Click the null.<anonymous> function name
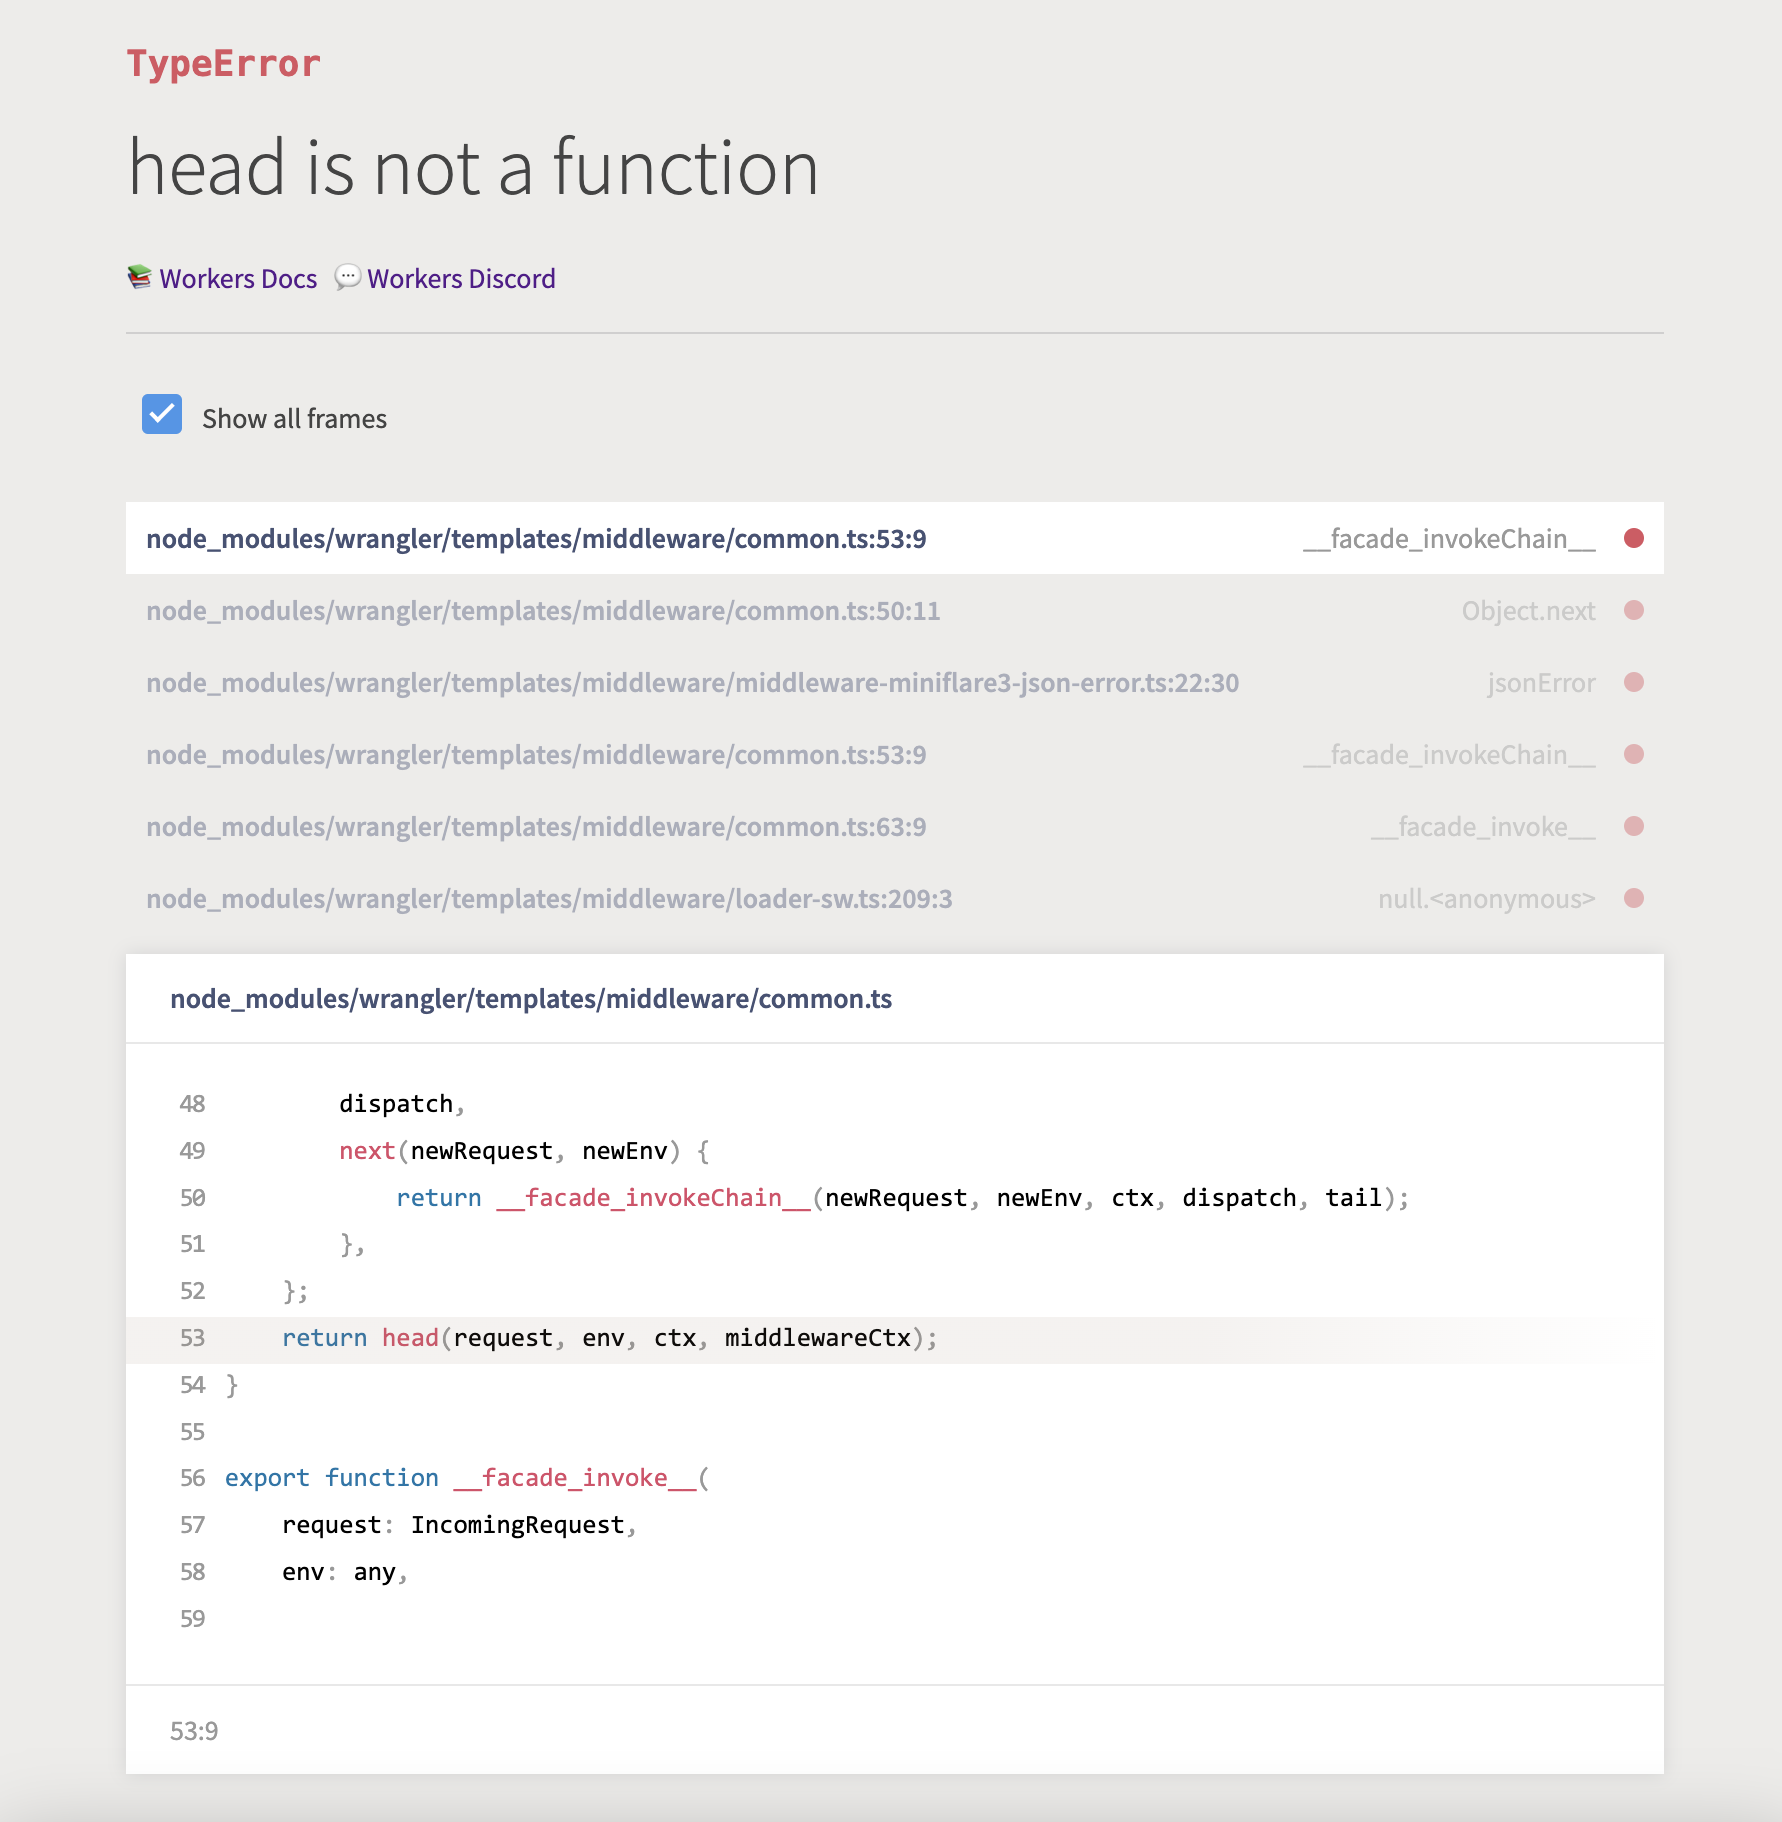Viewport: 1782px width, 1822px height. click(1487, 899)
